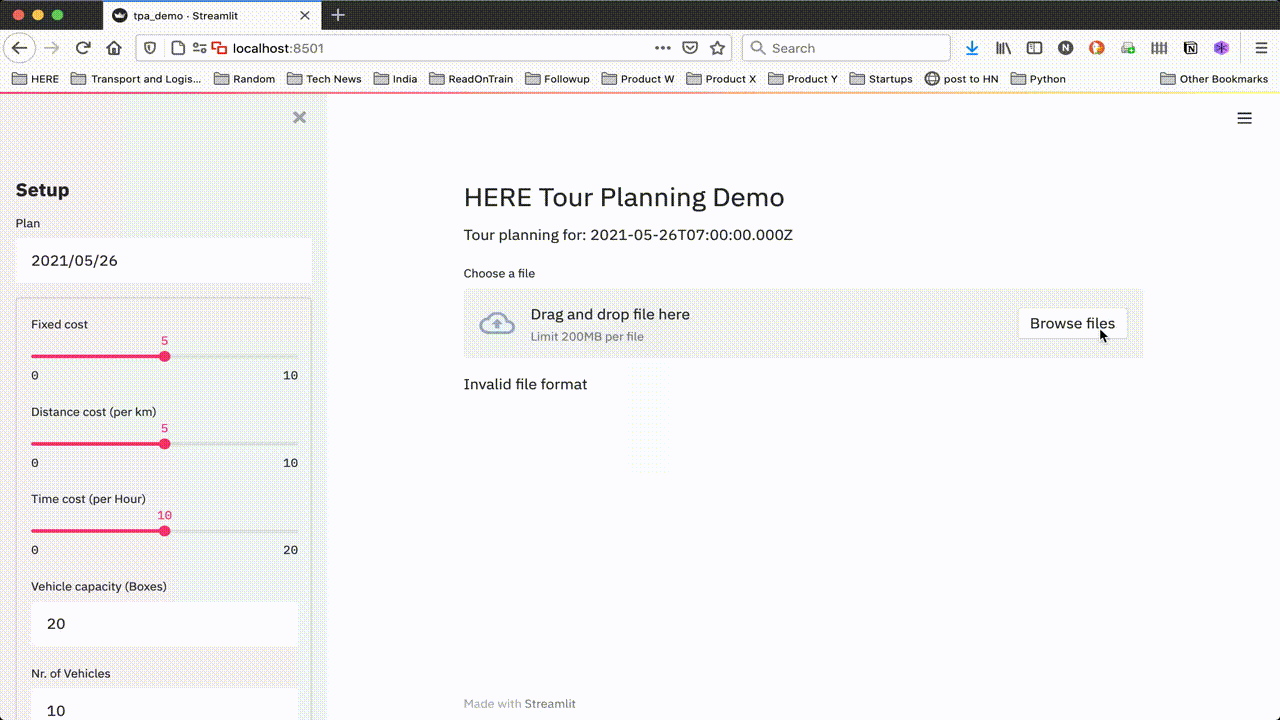Open the Random bookmarks folder
Viewport: 1280px width, 720px height.
[244, 79]
